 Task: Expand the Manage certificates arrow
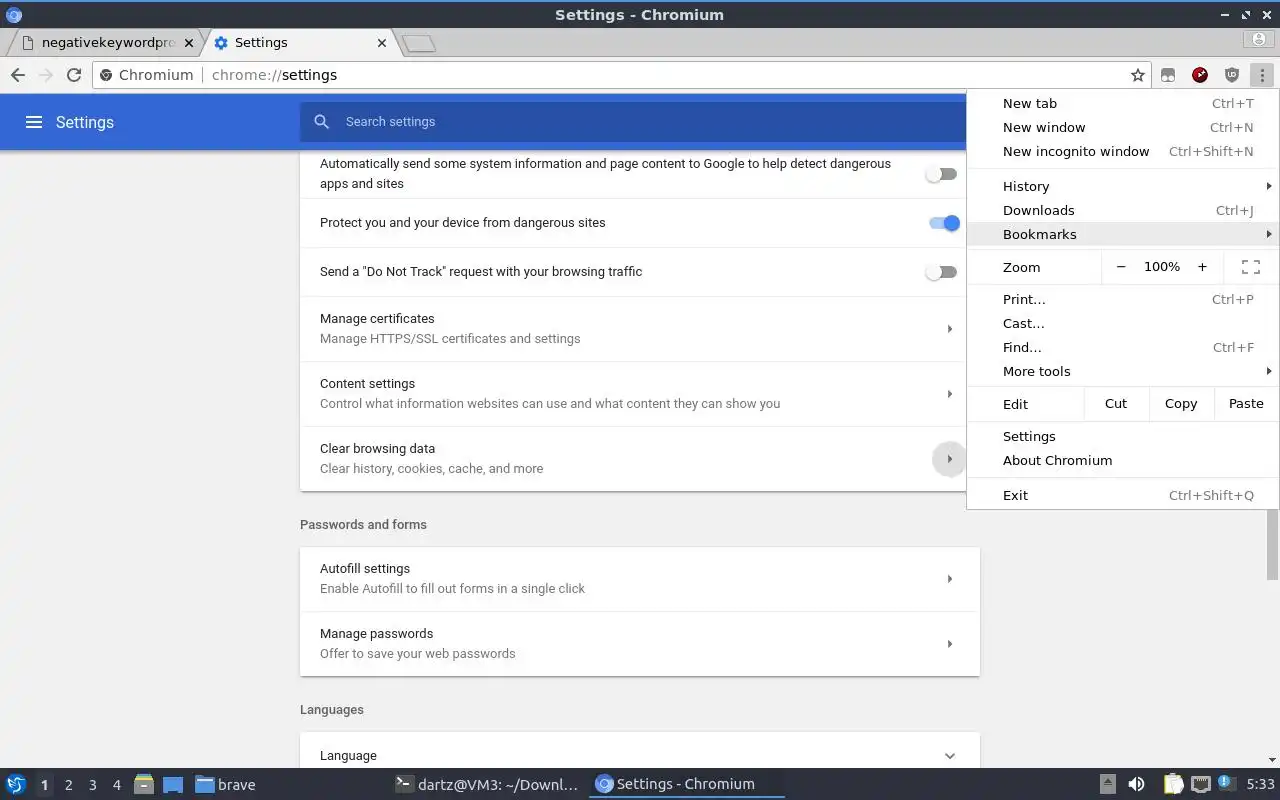coord(949,329)
